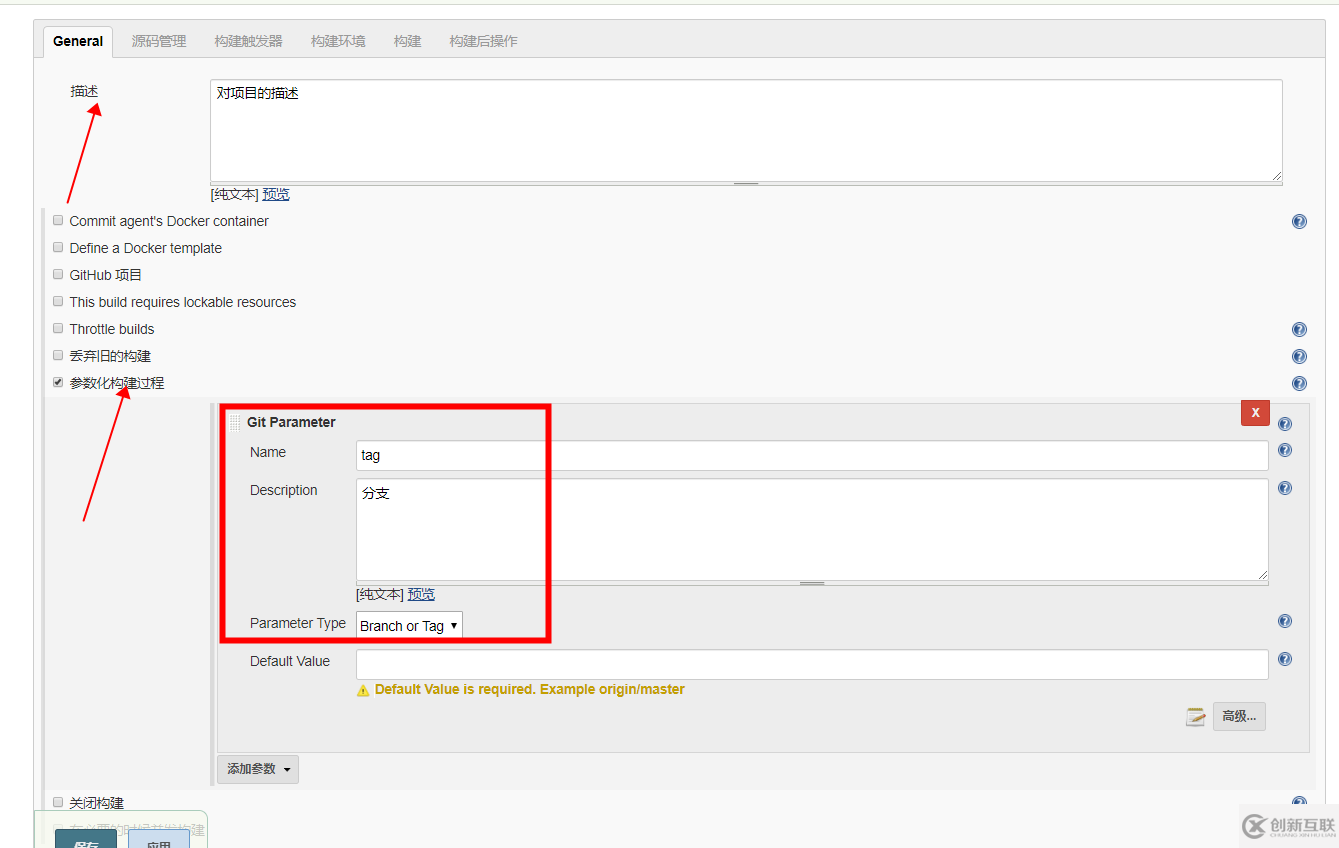Open the 构建后操作 tab
Screen dimensions: 1339x848
coord(483,41)
